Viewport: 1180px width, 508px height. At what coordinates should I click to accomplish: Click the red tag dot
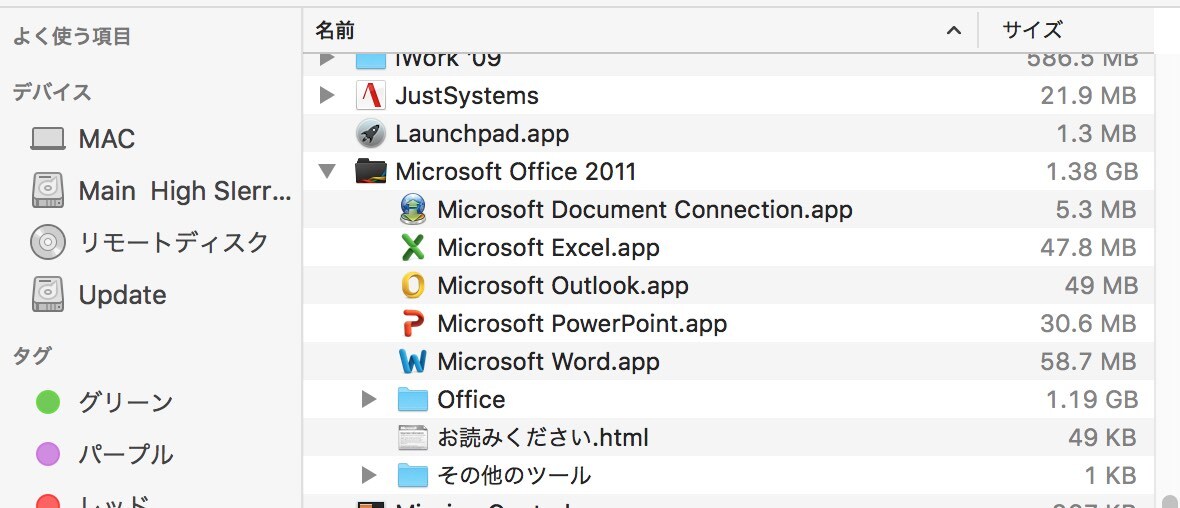pos(48,501)
